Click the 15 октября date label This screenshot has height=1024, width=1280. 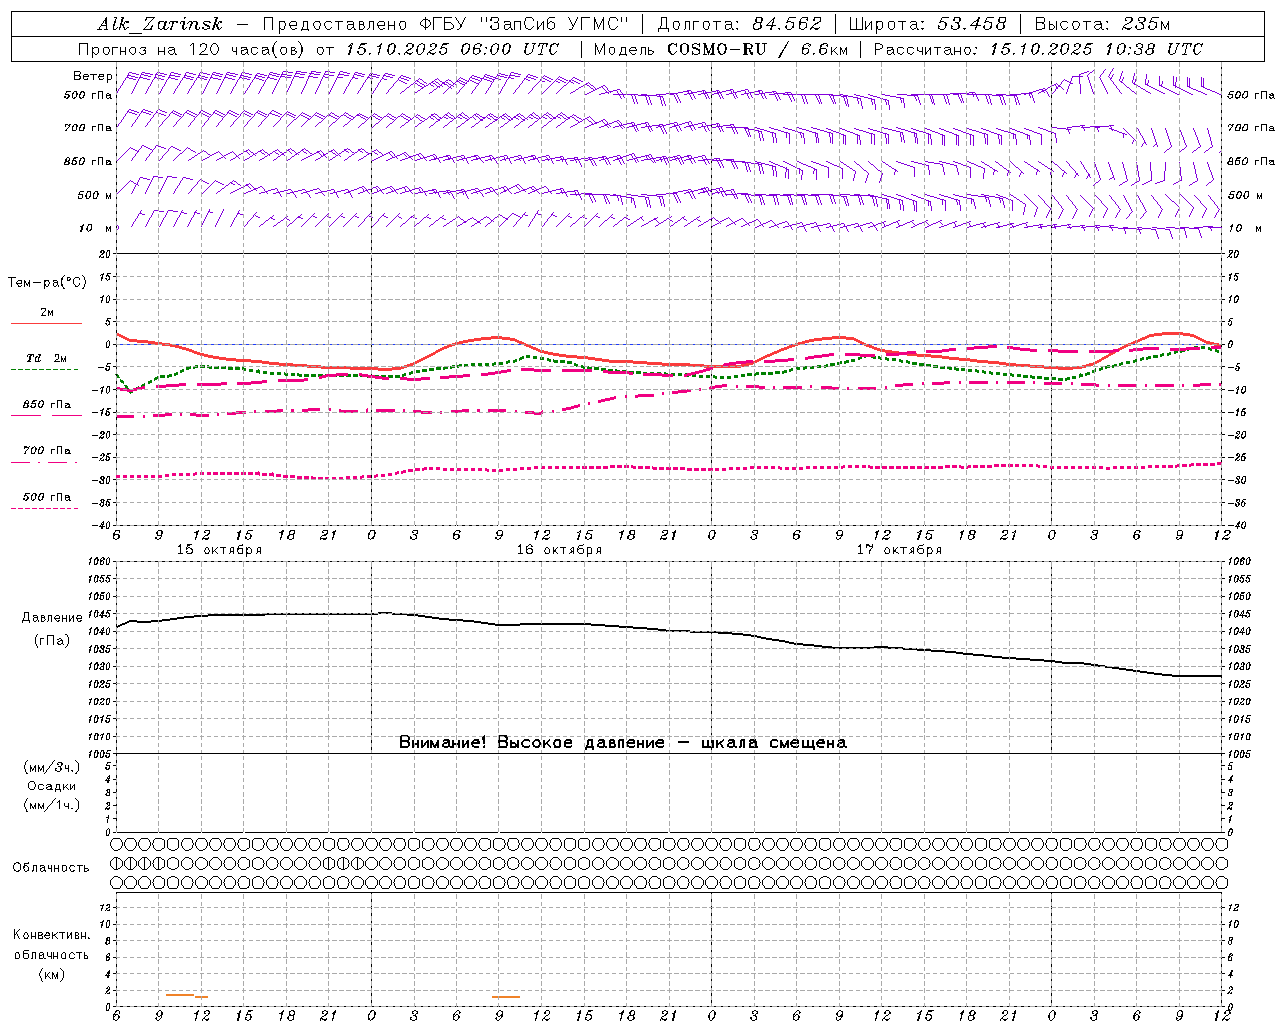(219, 550)
